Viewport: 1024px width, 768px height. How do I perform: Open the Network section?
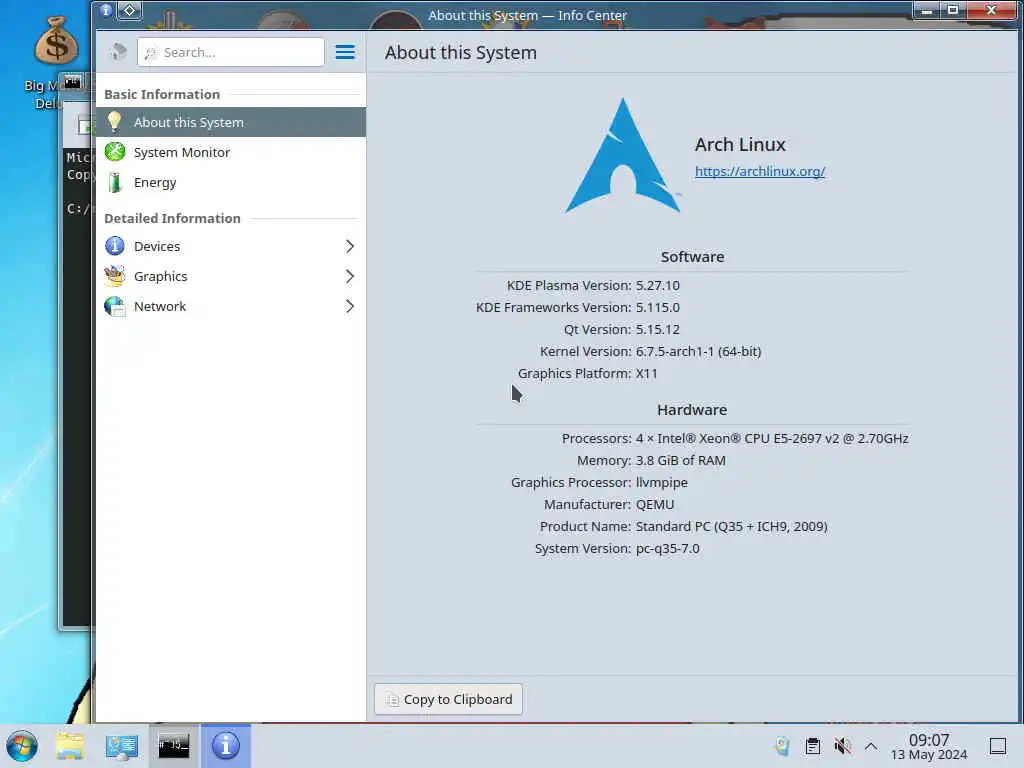pyautogui.click(x=231, y=306)
